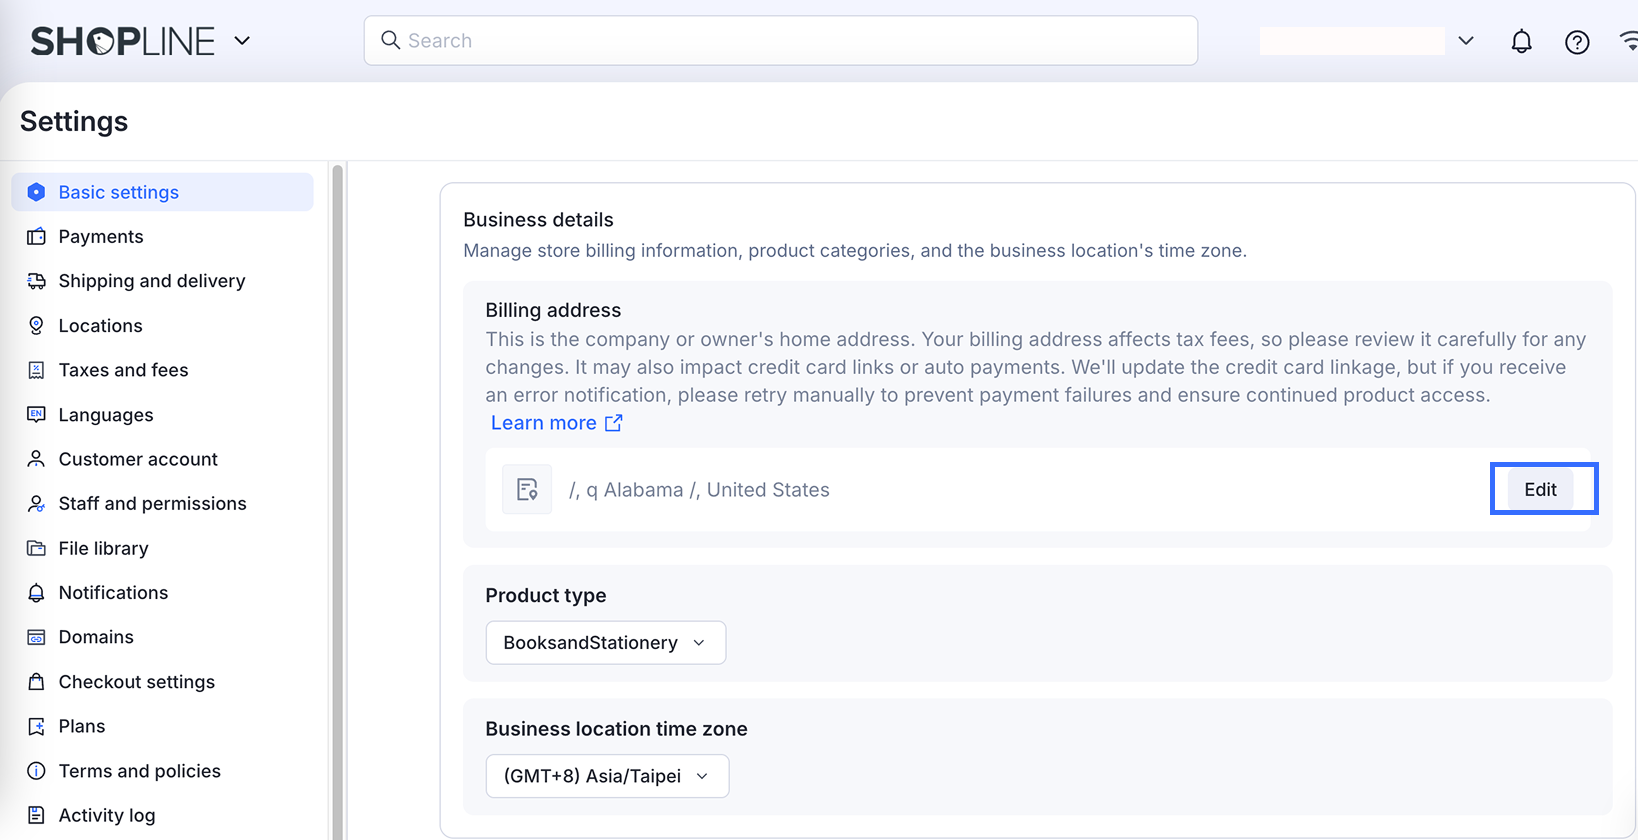Click the notifications bell icon in header
Image resolution: width=1638 pixels, height=840 pixels.
(1521, 41)
